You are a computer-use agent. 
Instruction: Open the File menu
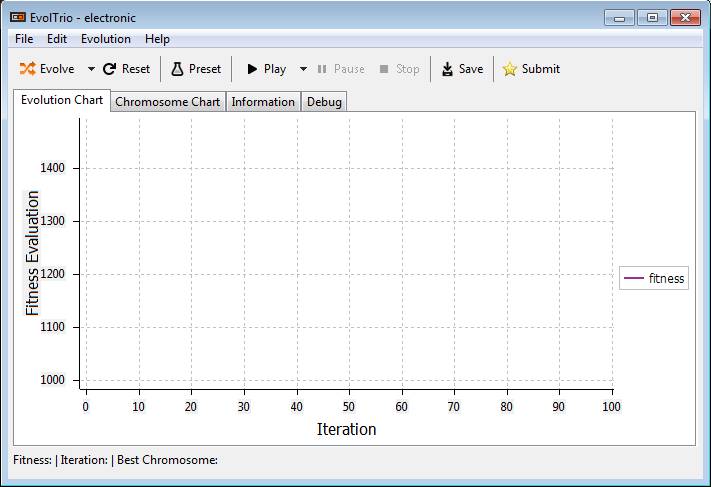pyautogui.click(x=24, y=39)
